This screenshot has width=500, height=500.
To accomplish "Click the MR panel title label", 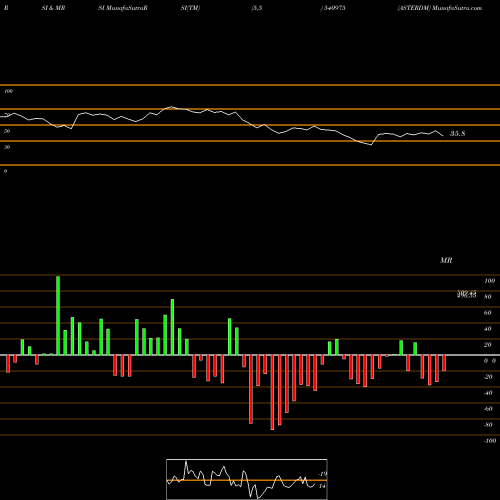I will pos(446,260).
